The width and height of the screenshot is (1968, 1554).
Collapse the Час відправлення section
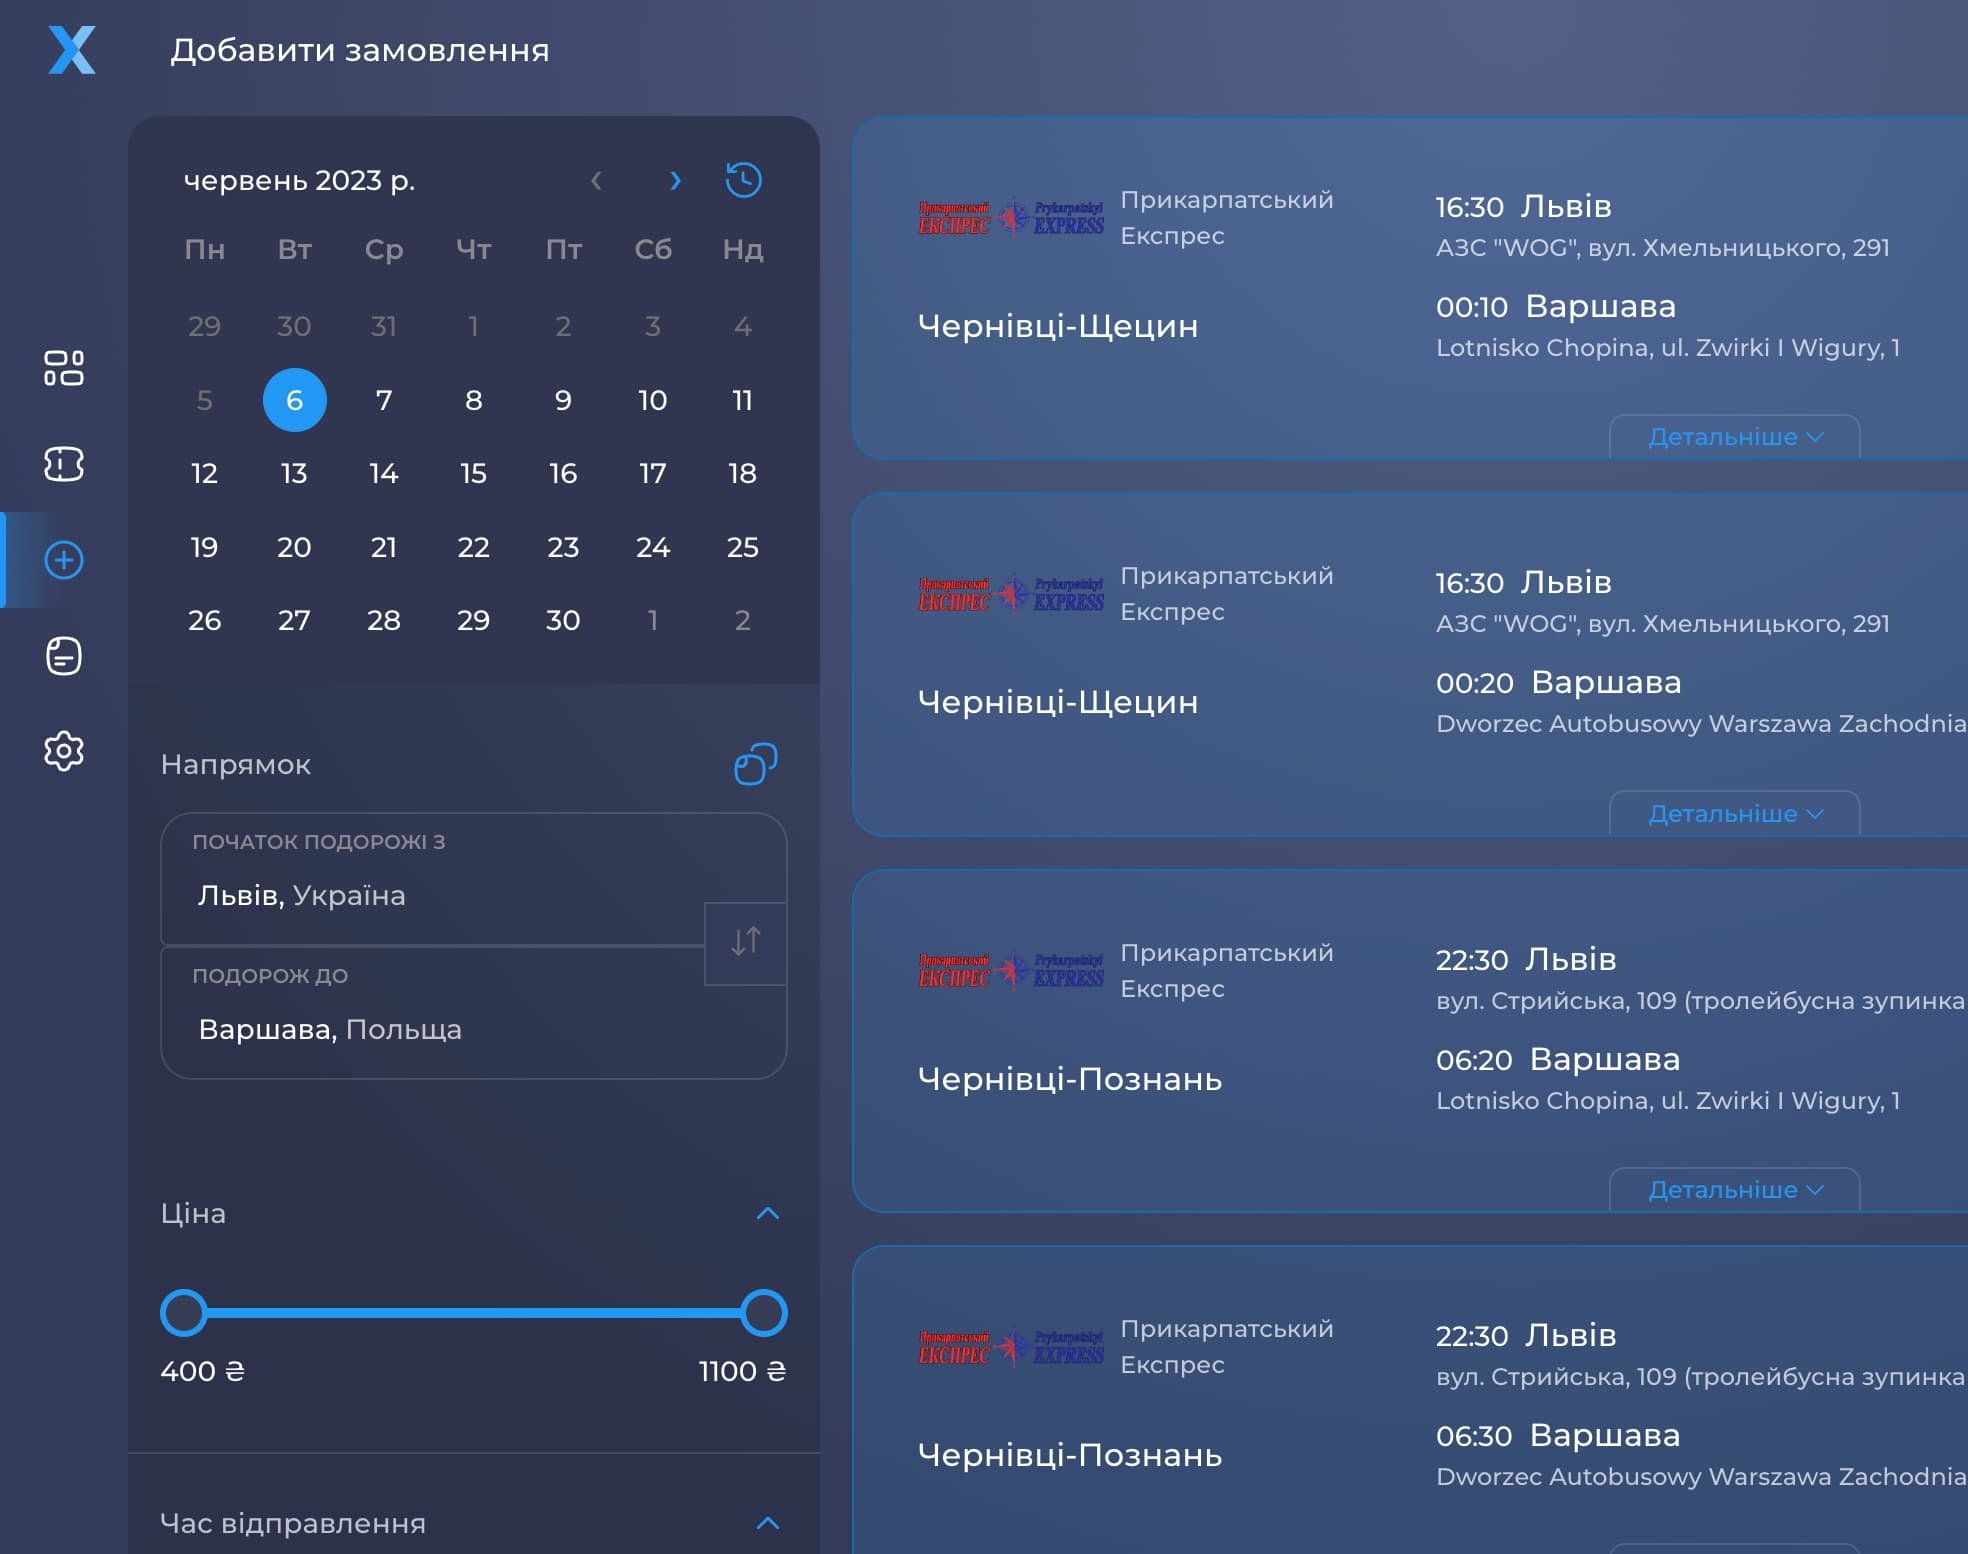pos(767,1523)
